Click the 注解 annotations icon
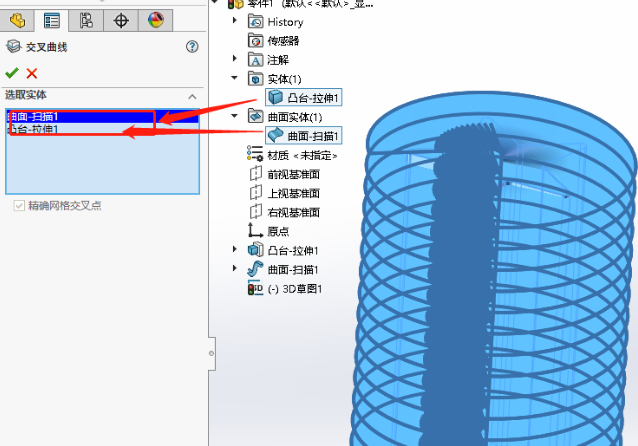638x446 pixels. pyautogui.click(x=256, y=59)
